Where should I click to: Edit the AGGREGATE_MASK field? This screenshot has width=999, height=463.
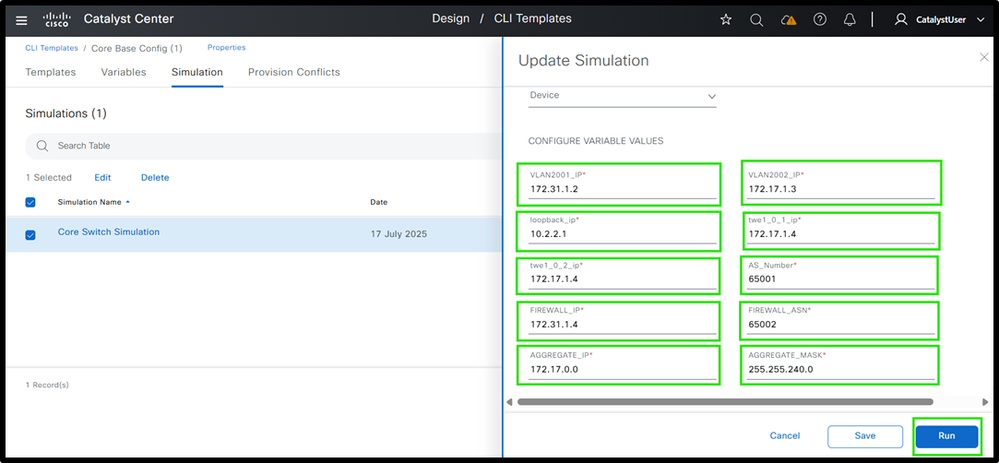(x=840, y=365)
